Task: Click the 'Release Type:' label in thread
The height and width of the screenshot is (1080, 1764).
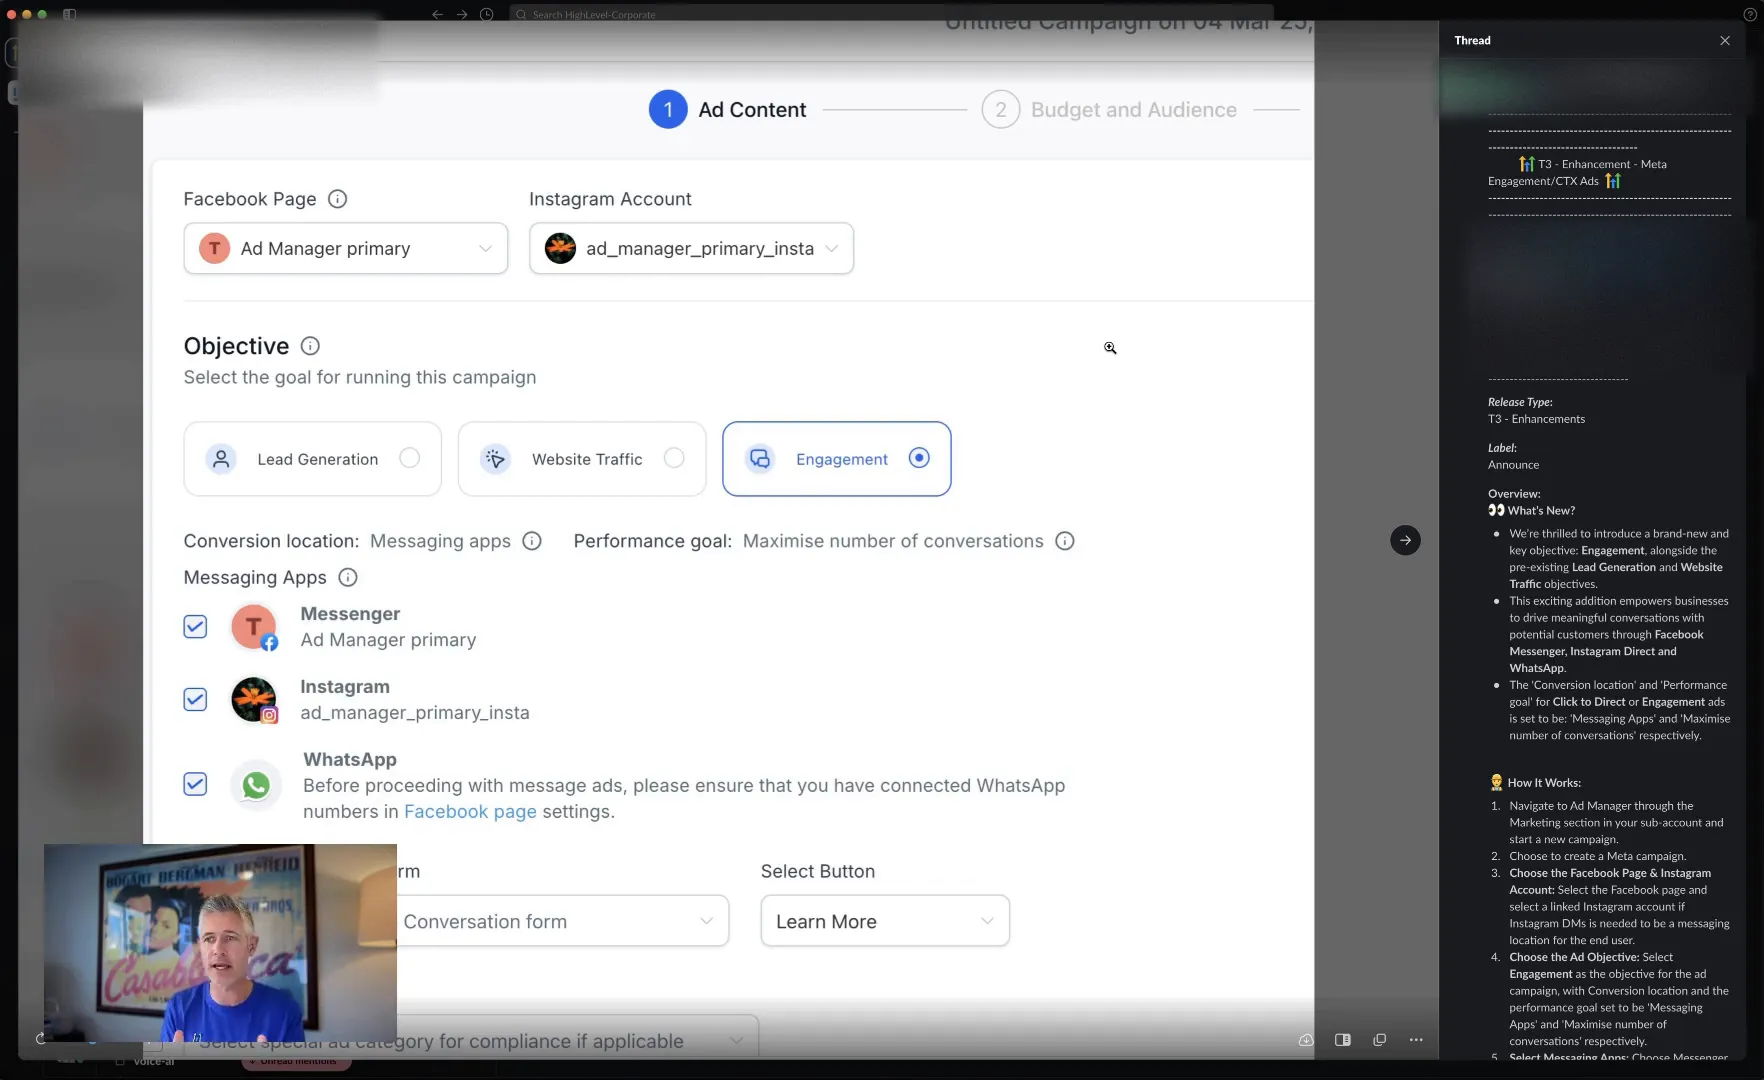Action: coord(1520,402)
